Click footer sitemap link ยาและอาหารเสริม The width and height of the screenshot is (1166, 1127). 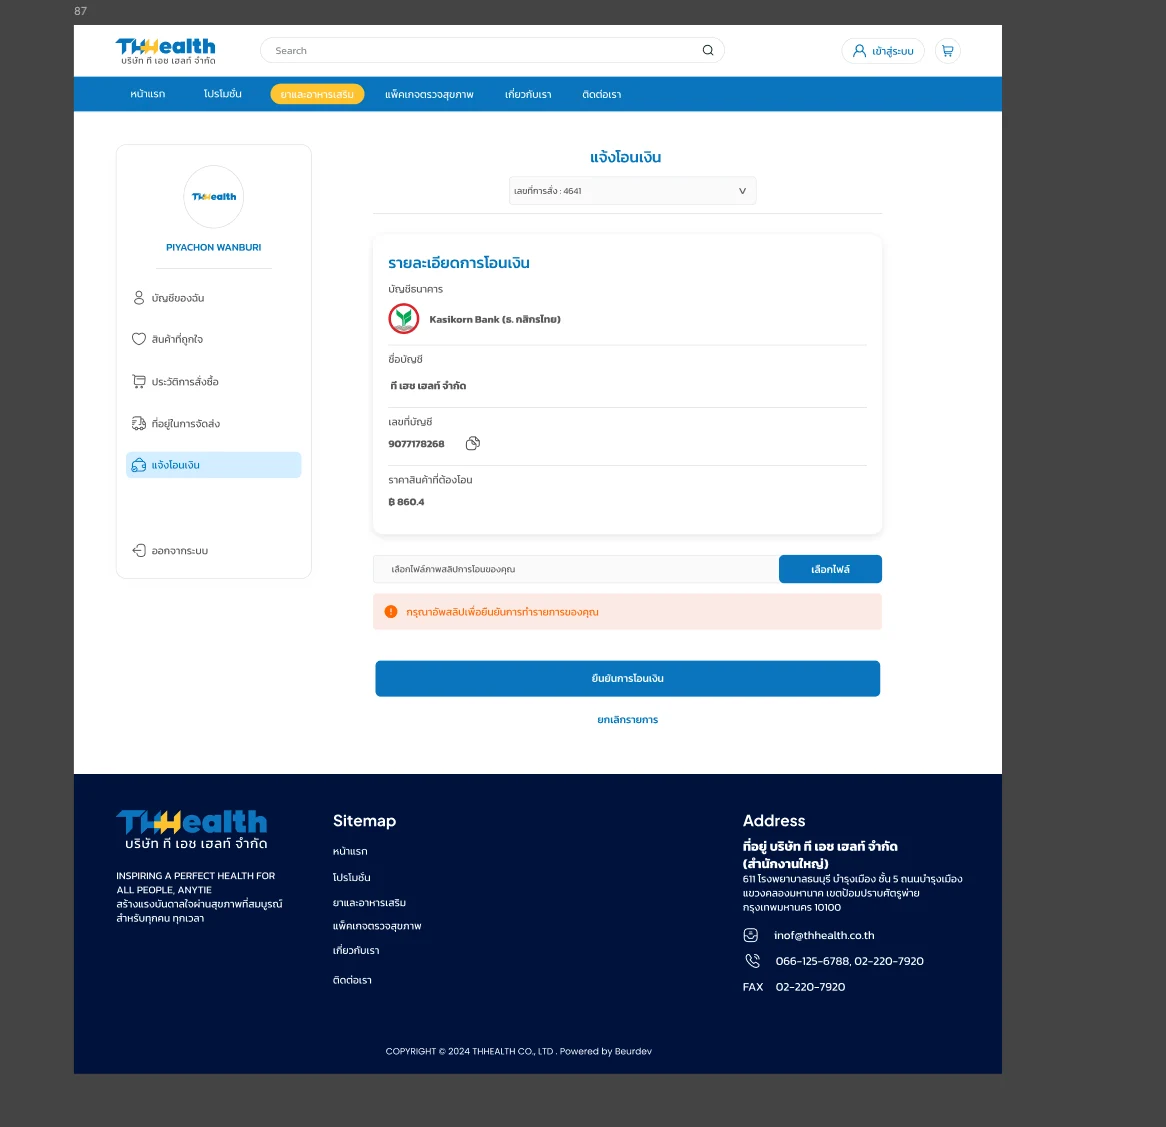click(x=369, y=902)
